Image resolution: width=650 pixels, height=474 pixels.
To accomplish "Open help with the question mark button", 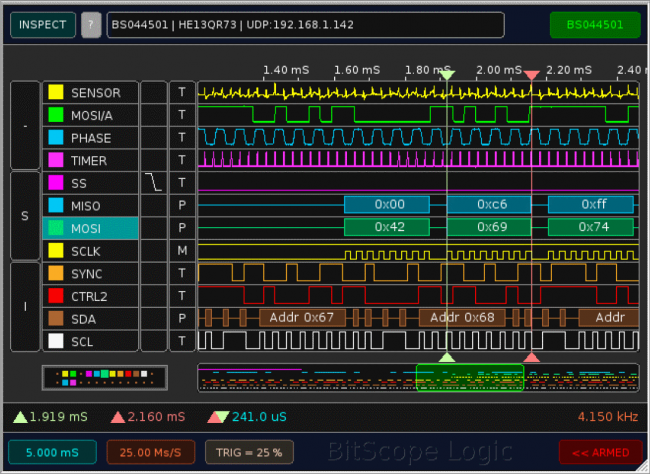I will point(91,25).
